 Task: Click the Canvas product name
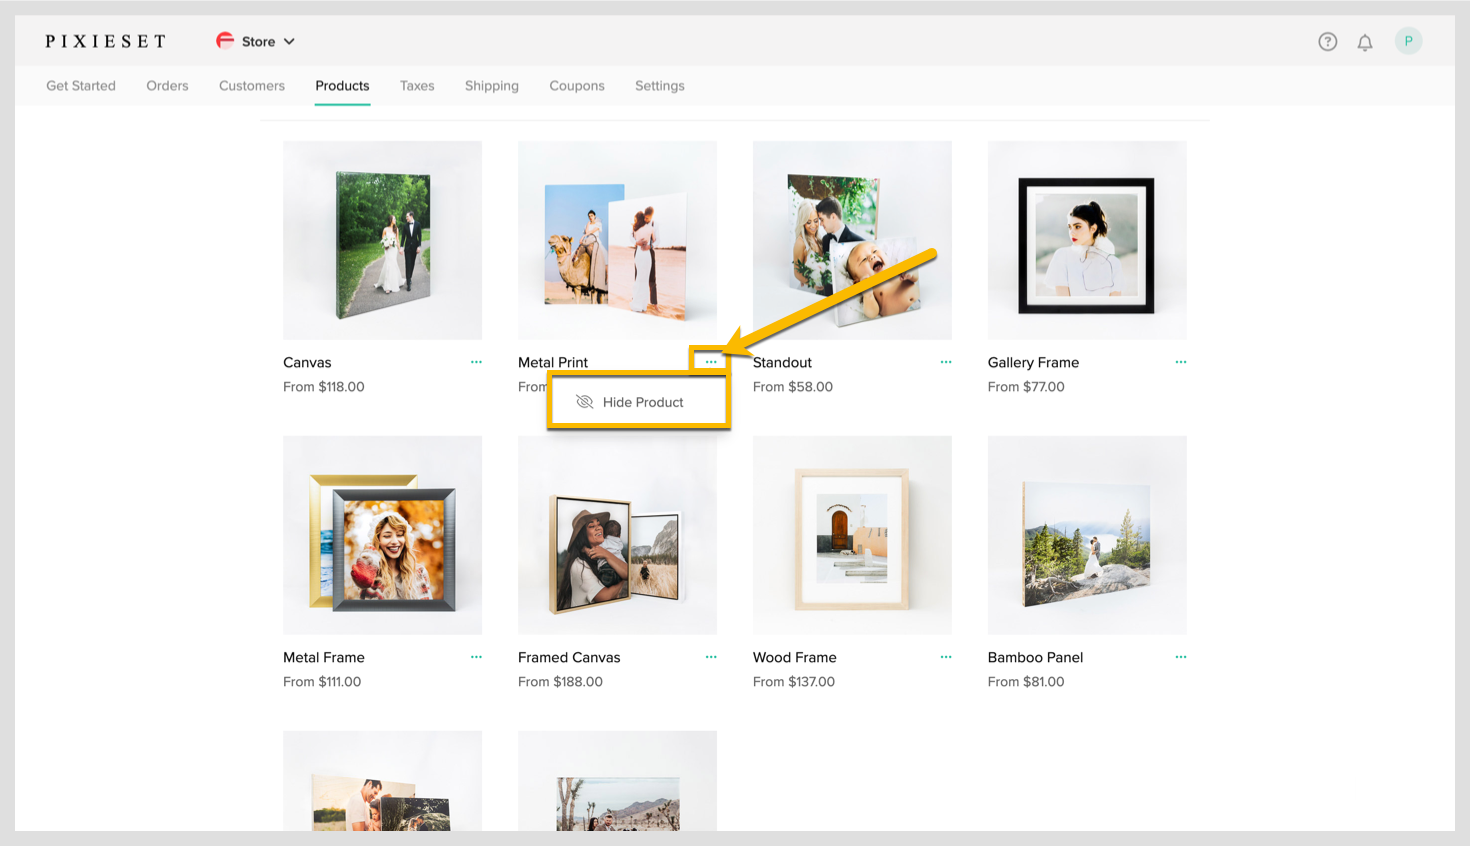pos(307,362)
